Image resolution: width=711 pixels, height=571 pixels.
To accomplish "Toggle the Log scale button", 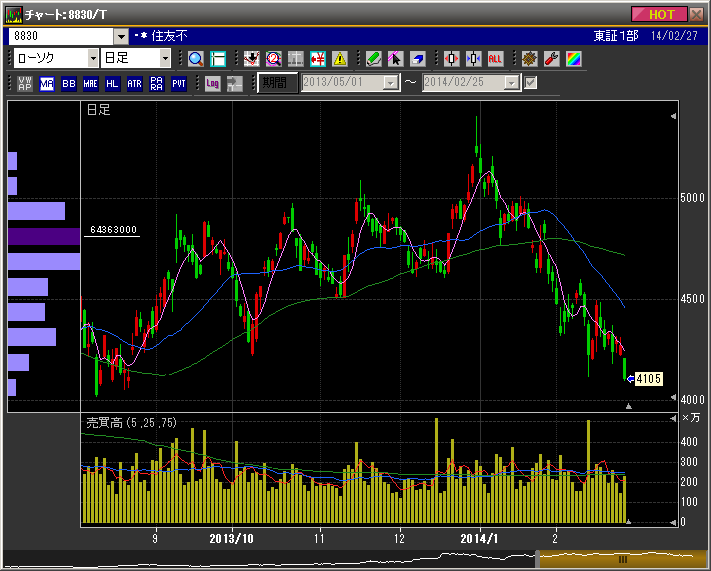I will (x=213, y=83).
